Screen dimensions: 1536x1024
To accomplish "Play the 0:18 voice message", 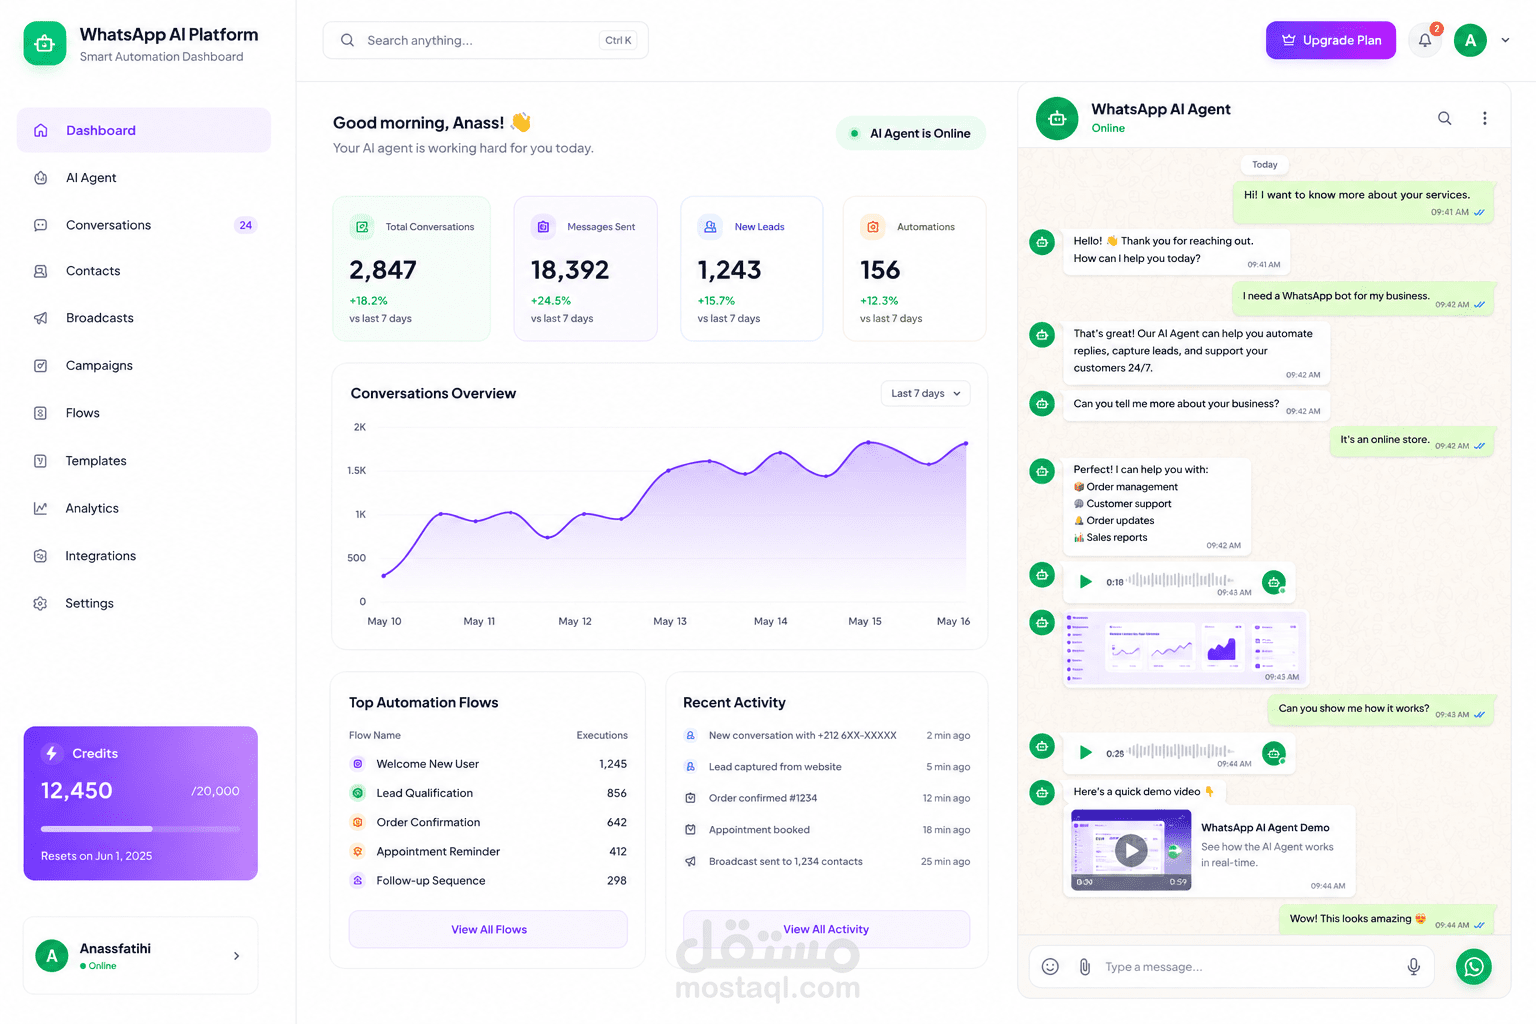I will click(1085, 581).
